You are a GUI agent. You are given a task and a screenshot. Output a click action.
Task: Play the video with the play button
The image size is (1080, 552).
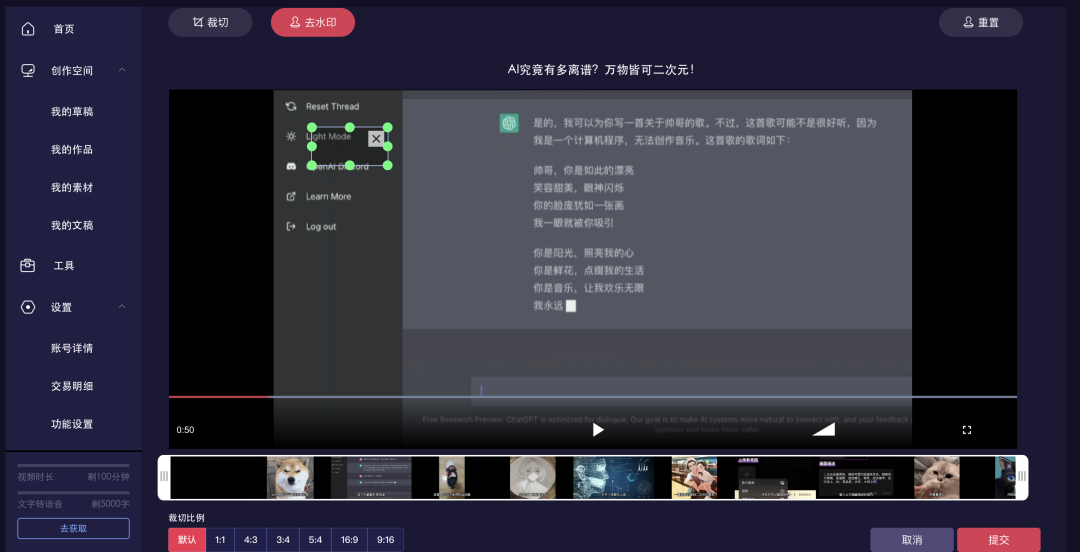pyautogui.click(x=598, y=429)
